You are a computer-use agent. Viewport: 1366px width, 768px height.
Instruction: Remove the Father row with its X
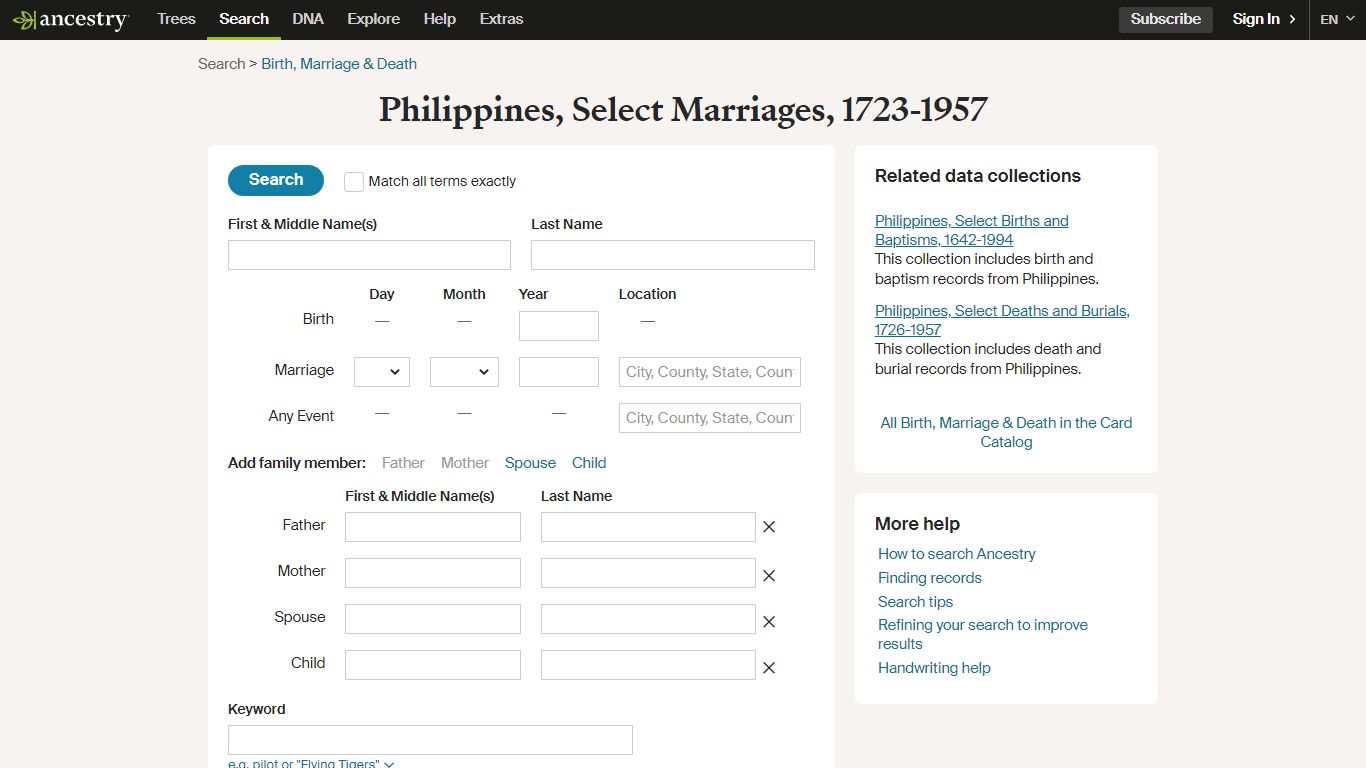(769, 527)
